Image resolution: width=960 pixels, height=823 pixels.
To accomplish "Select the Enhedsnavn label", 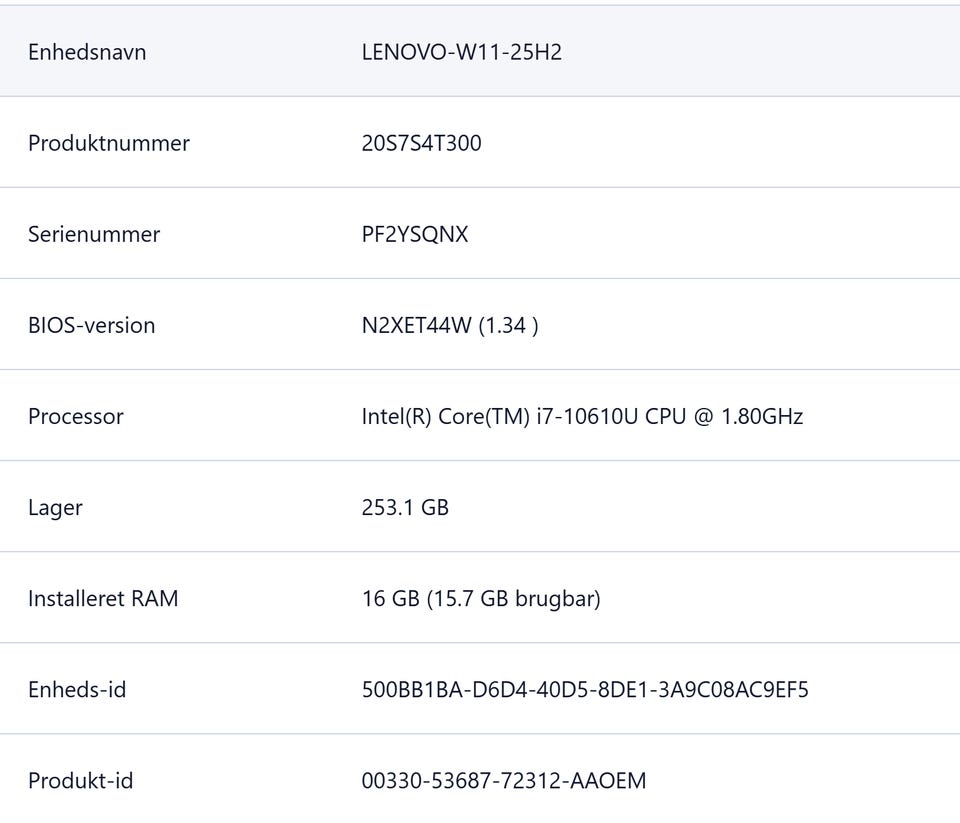I will pyautogui.click(x=87, y=52).
